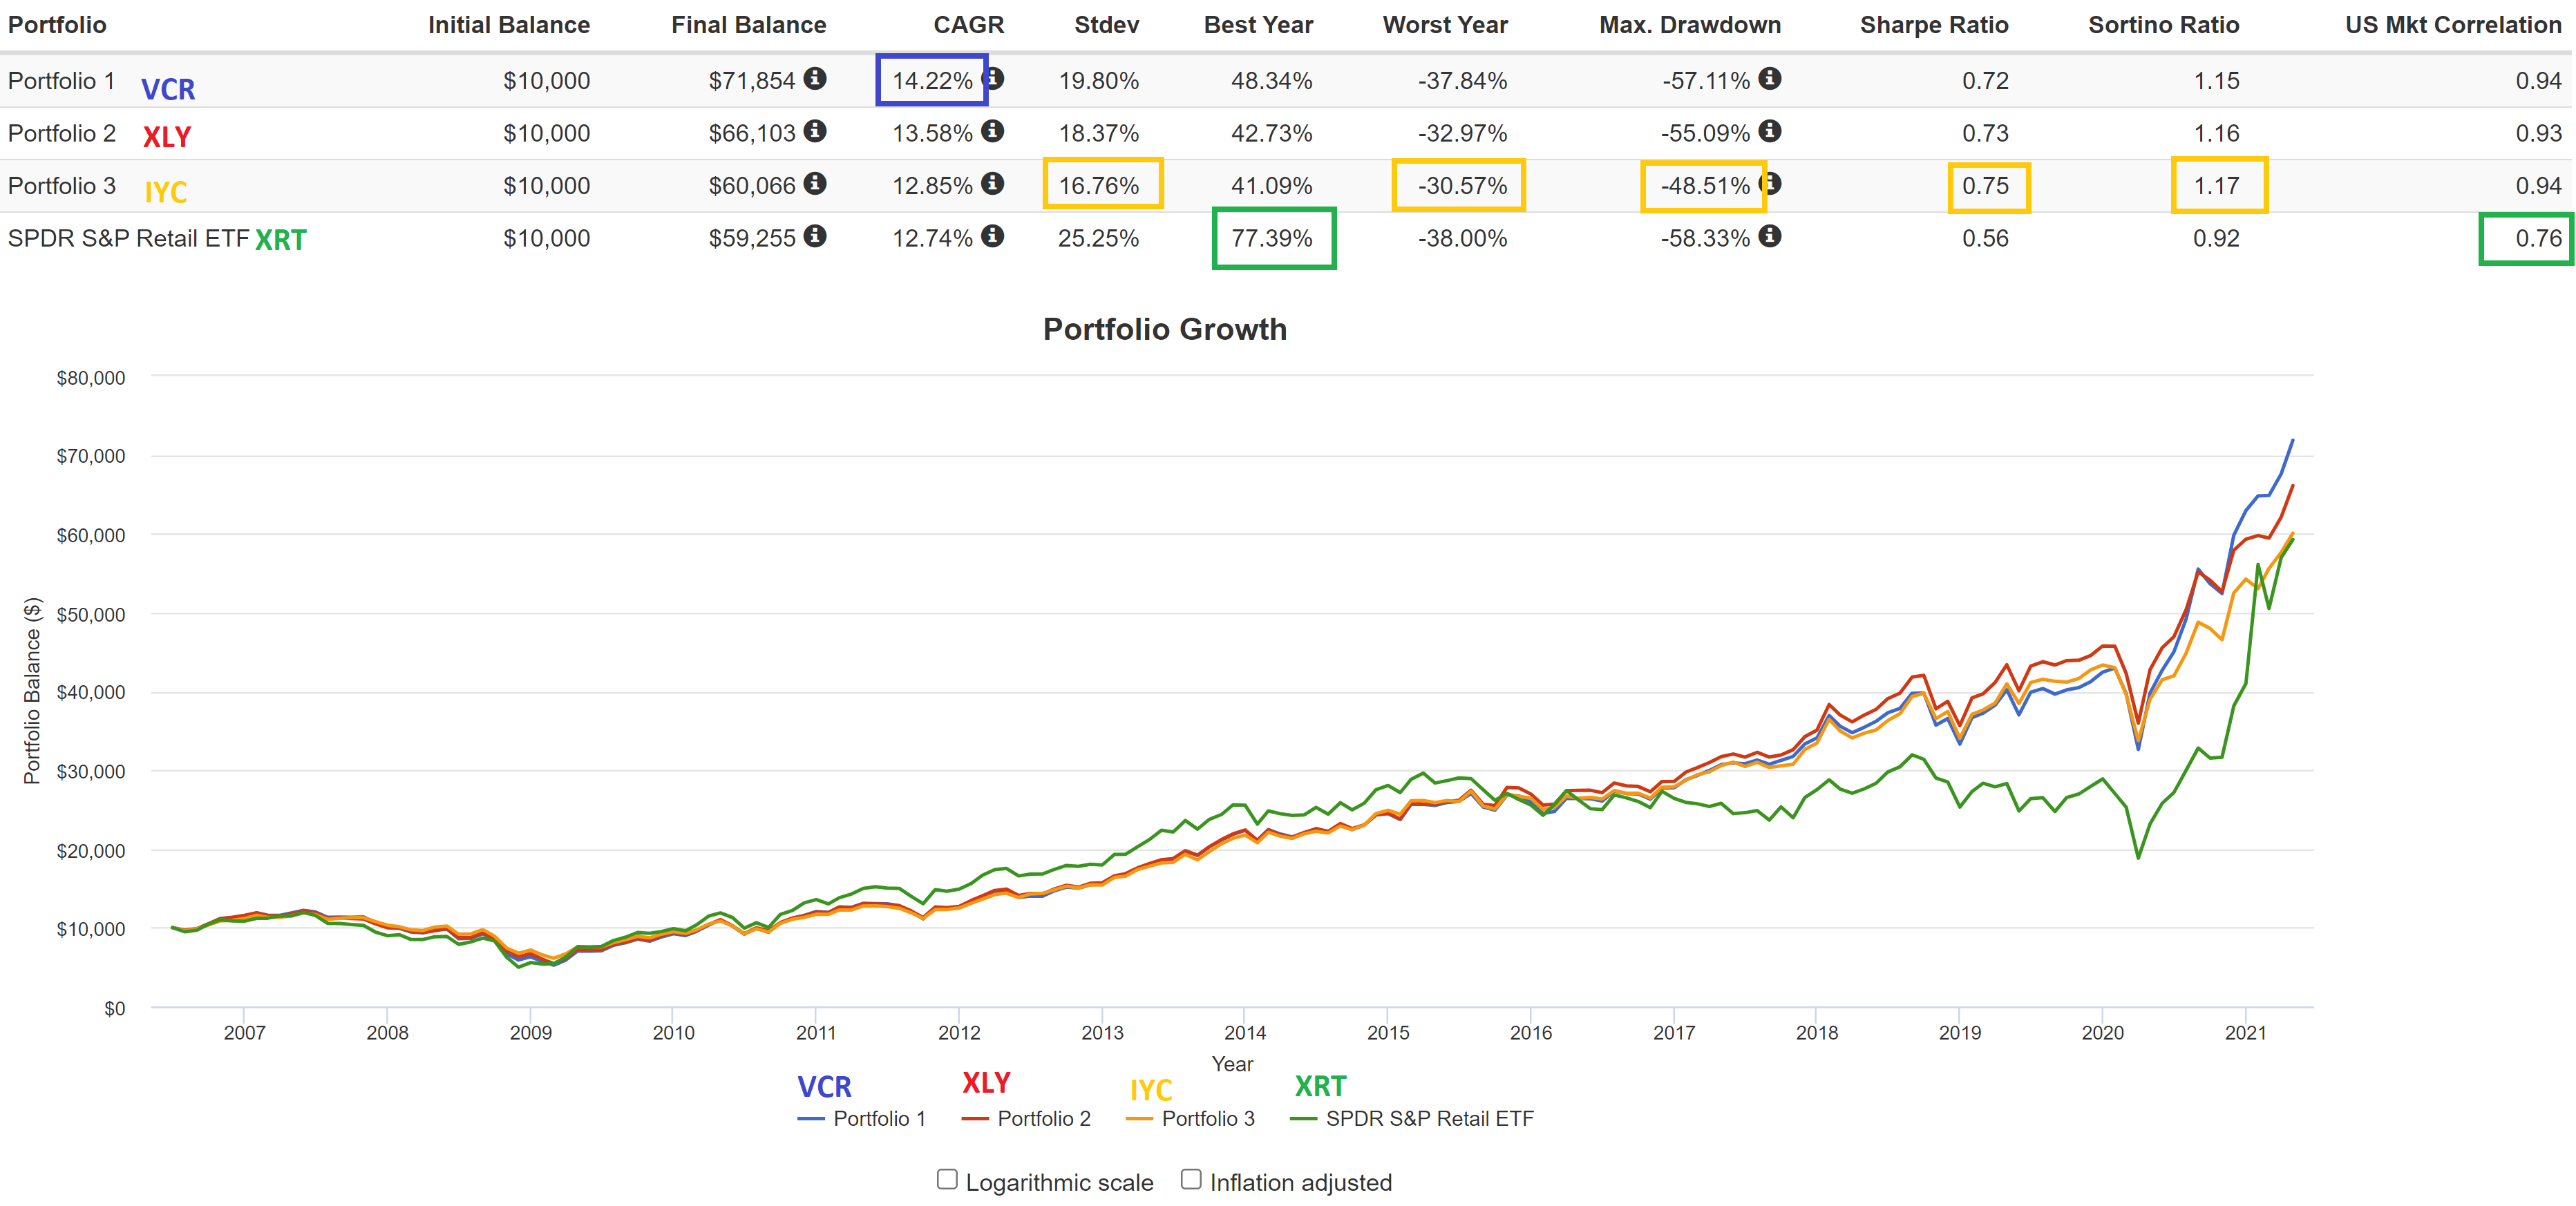Screen dimensions: 2576x1206
Task: Click info icon beside 12.85% CAGR
Action: pyautogui.click(x=992, y=184)
